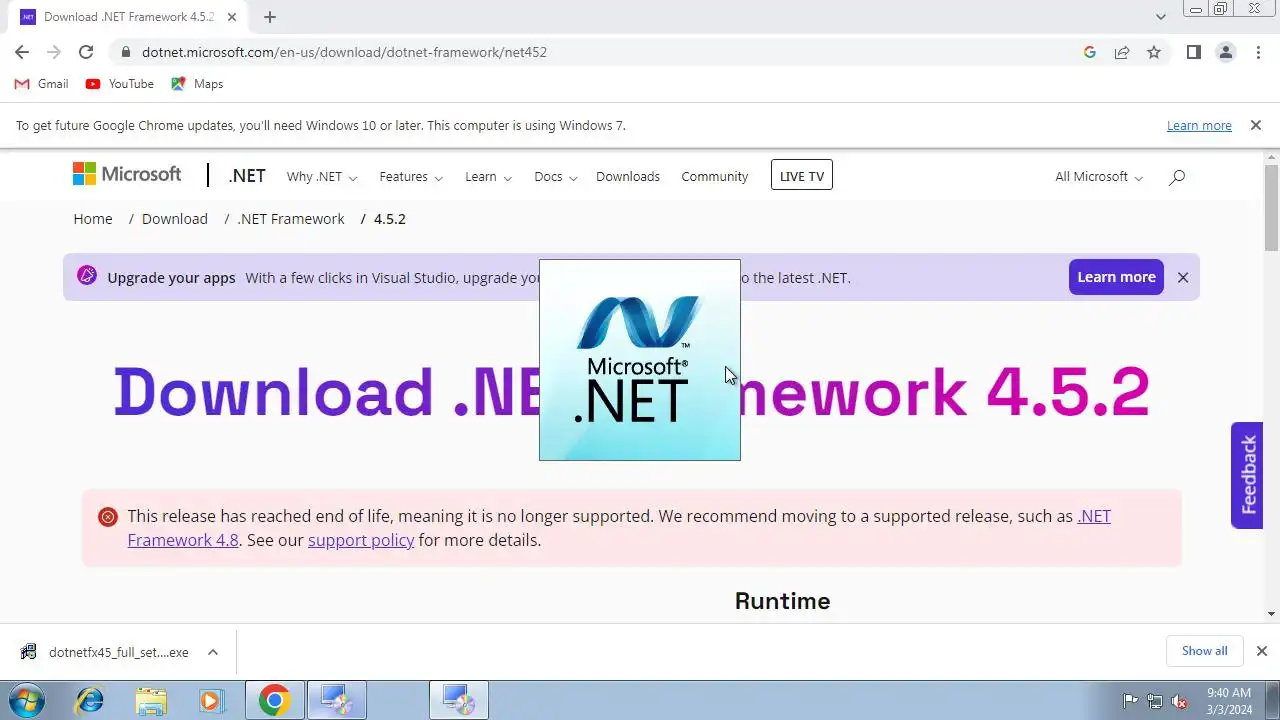Viewport: 1280px width, 720px height.
Task: Close the downloads bar
Action: [x=1261, y=651]
